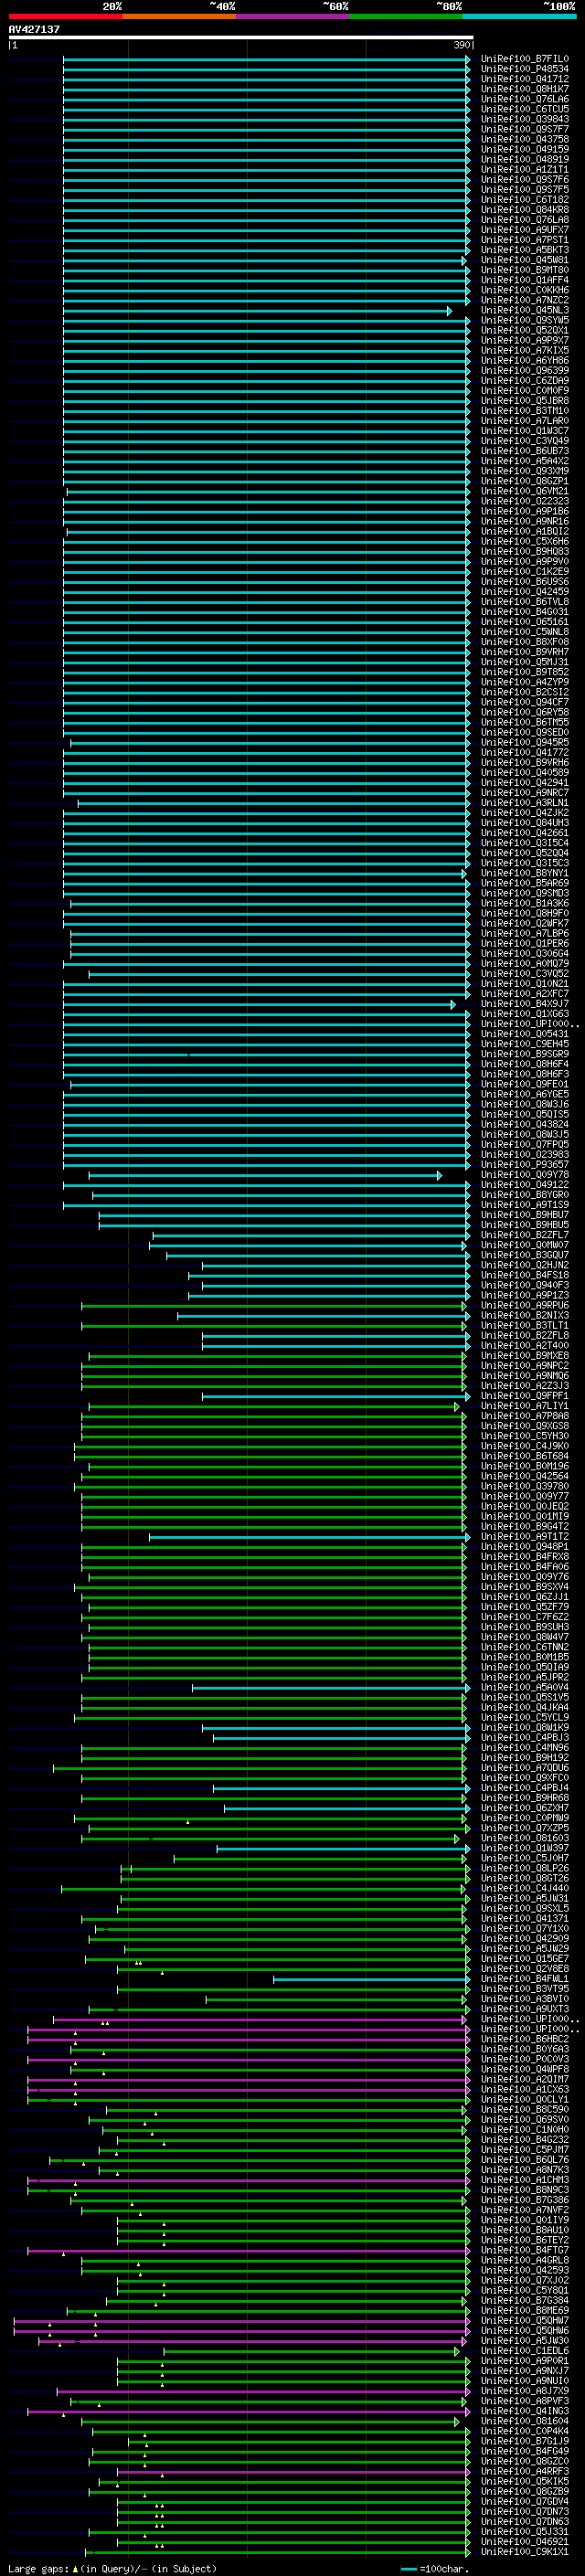This screenshot has height=2576, width=585.
Task: Open green hit UniRef100_A9RPU6
Action: pyautogui.click(x=524, y=1305)
